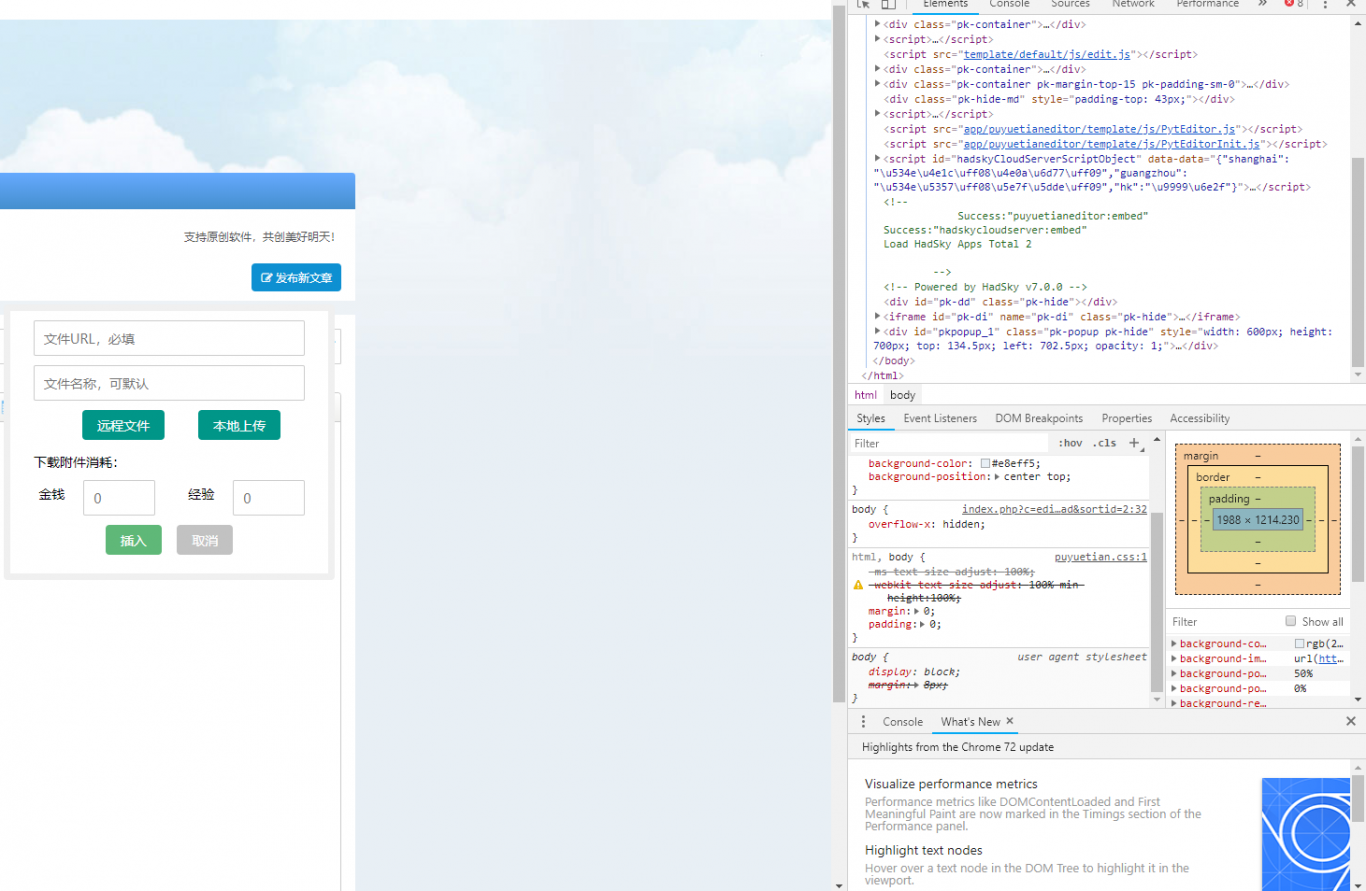Open the red error count indicator
Image resolution: width=1366 pixels, height=891 pixels.
[1294, 4]
